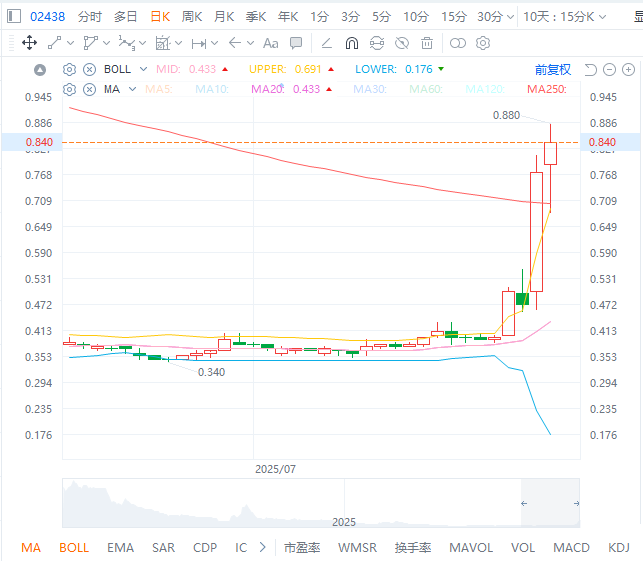
Task: Switch to 15分 minute chart
Action: click(454, 16)
